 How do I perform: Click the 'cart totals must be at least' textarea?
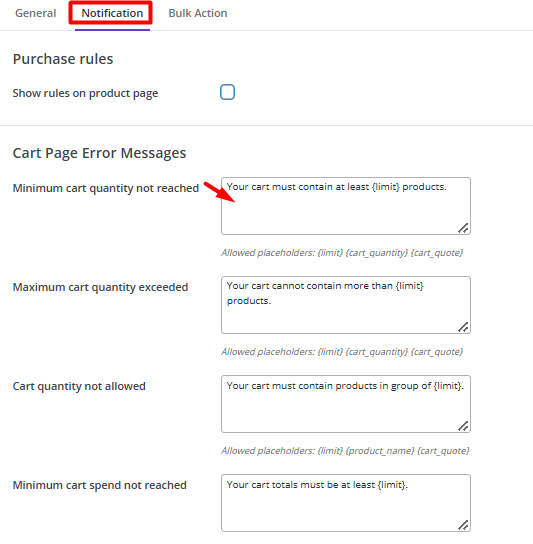(346, 503)
